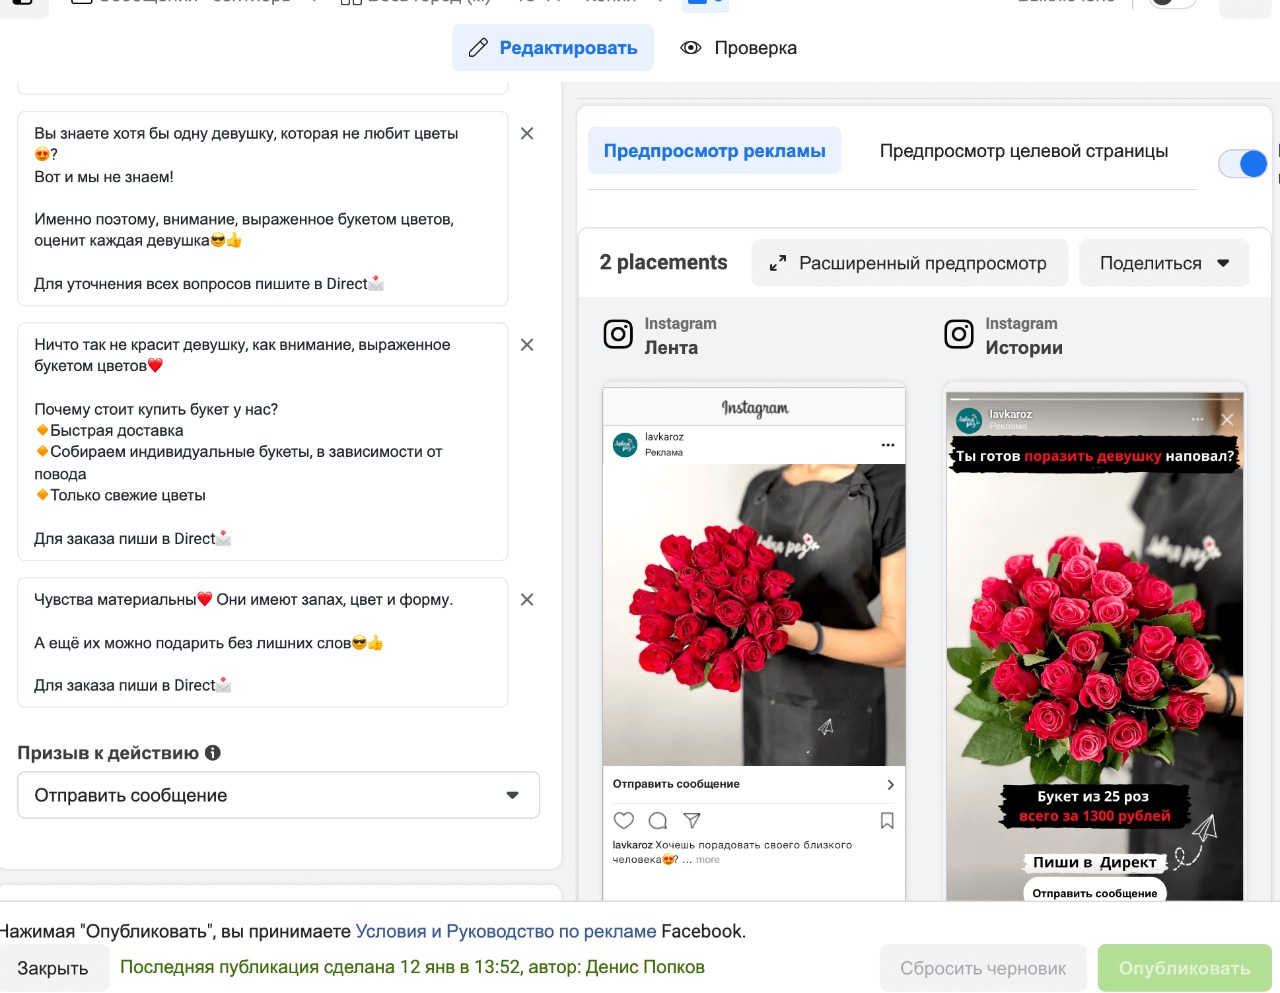Click the "Букет из 25 роз" story caption
Viewport: 1280px width, 993px height.
point(1093,797)
